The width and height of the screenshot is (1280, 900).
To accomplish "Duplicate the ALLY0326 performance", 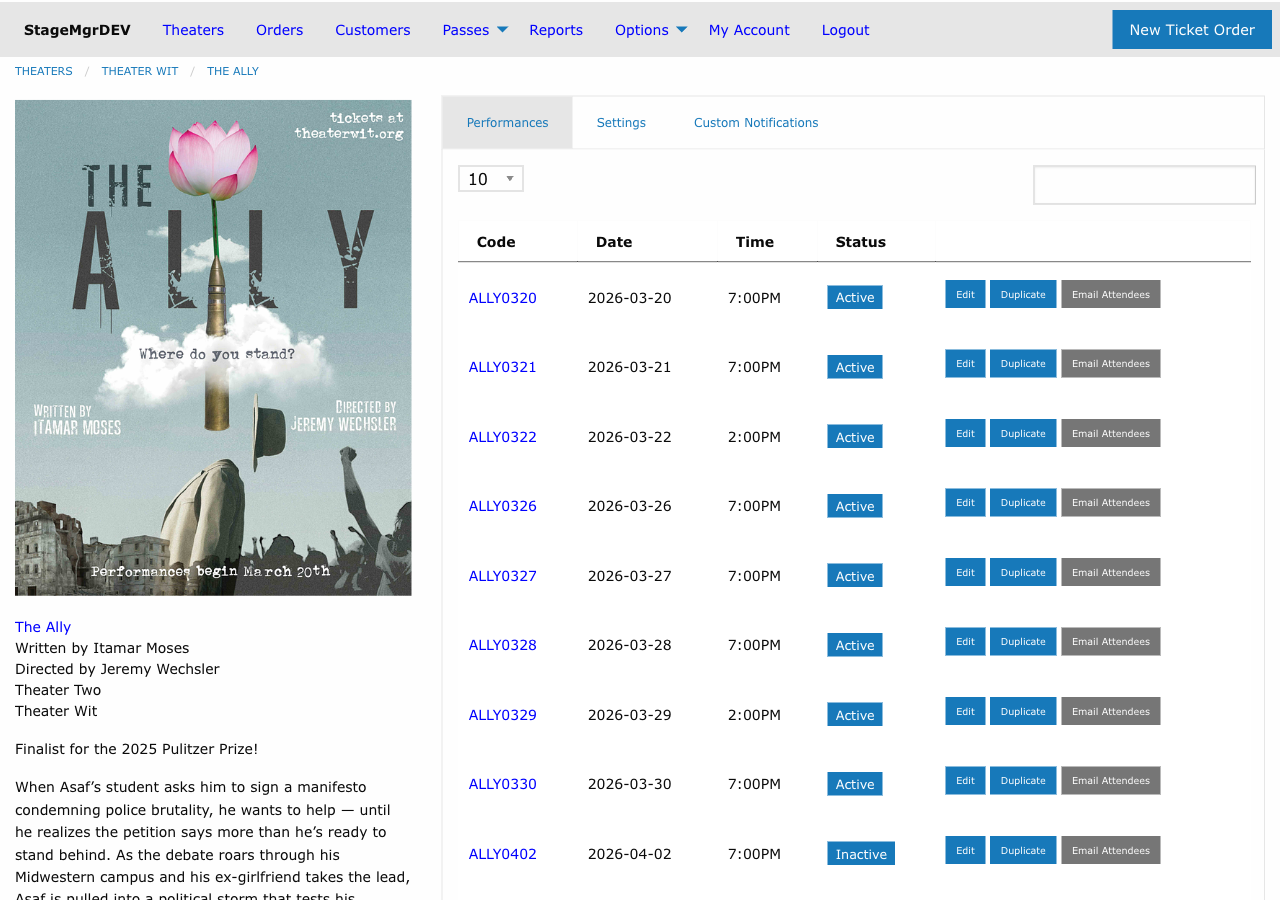I will click(x=1023, y=503).
